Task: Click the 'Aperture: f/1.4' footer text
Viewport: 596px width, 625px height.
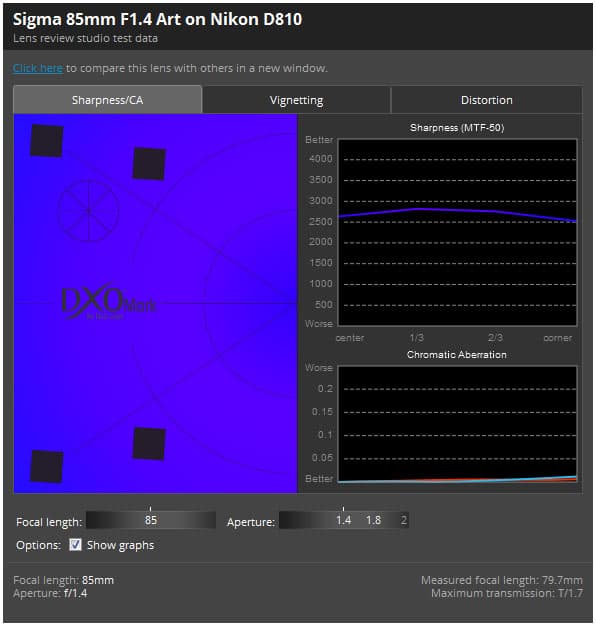Action: coord(50,593)
